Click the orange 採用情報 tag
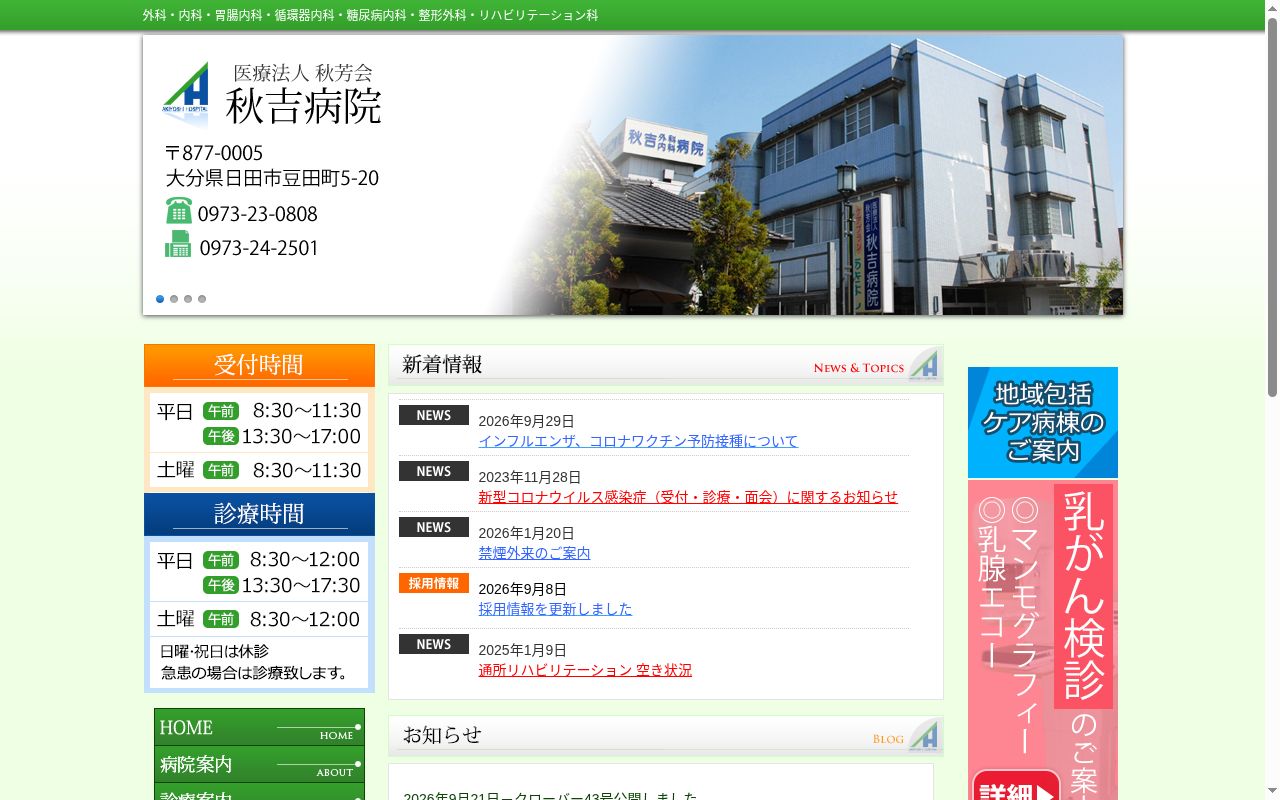The image size is (1280, 800). [x=434, y=583]
